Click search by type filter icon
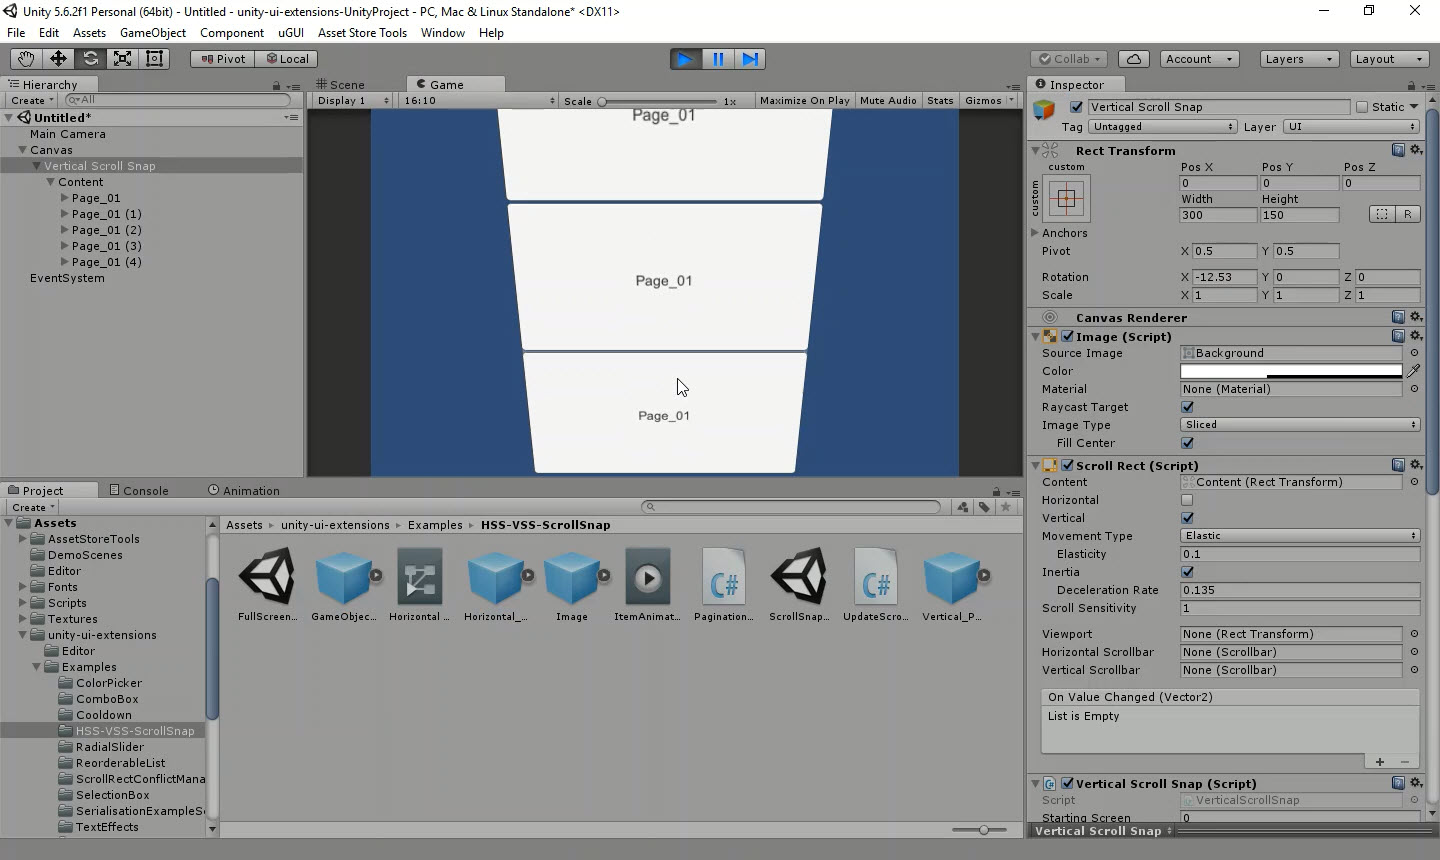 962,507
